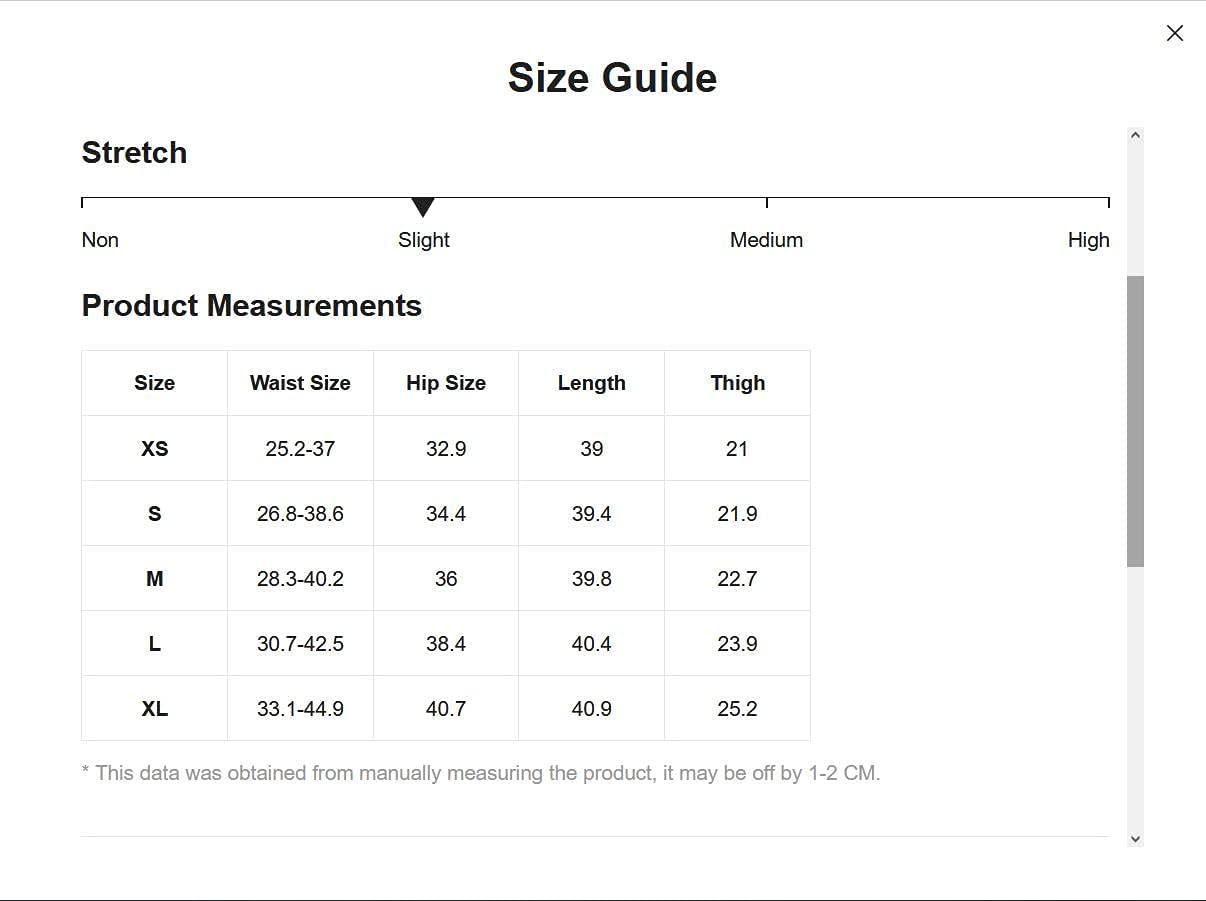Screen dimensions: 1206x901
Task: Click the manual measurement footnote text
Action: click(481, 773)
